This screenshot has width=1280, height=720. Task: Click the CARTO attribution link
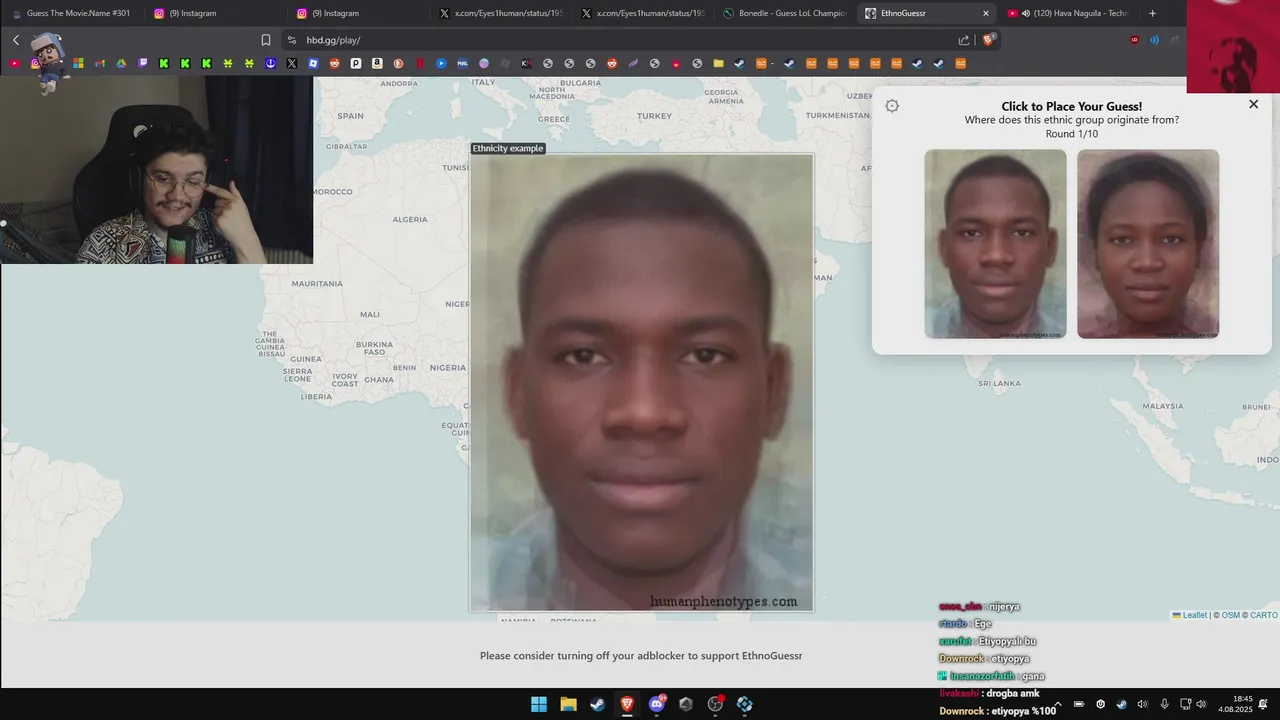(1263, 615)
